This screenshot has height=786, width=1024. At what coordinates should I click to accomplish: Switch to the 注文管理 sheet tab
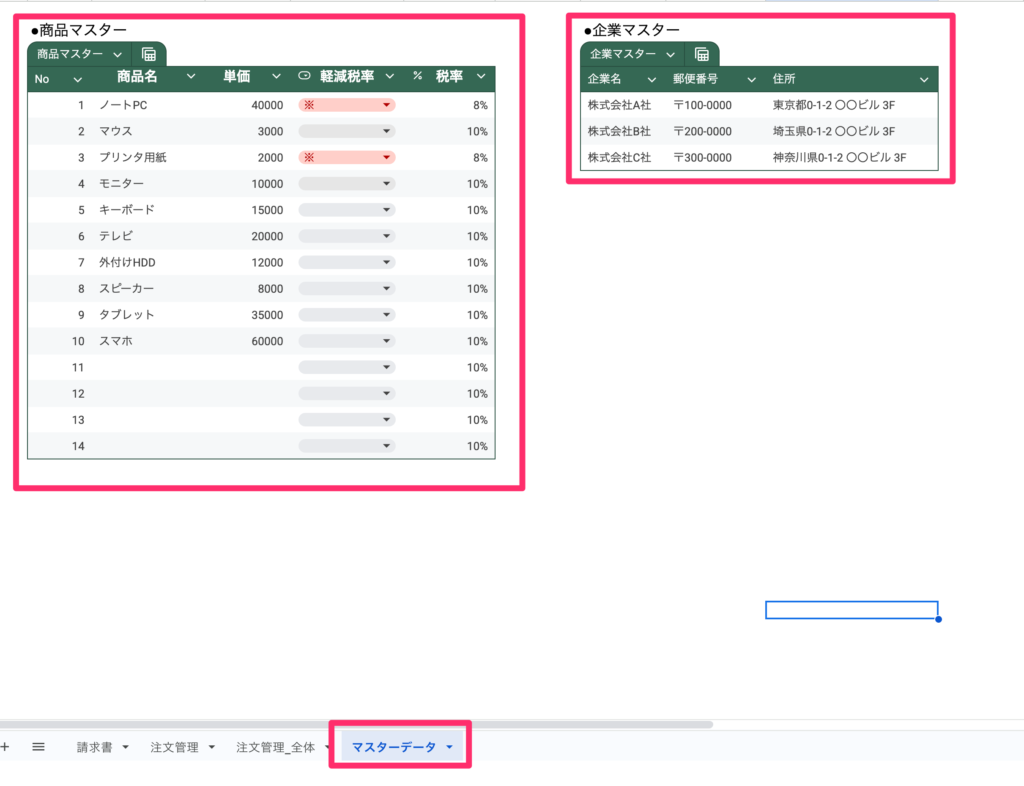point(174,747)
